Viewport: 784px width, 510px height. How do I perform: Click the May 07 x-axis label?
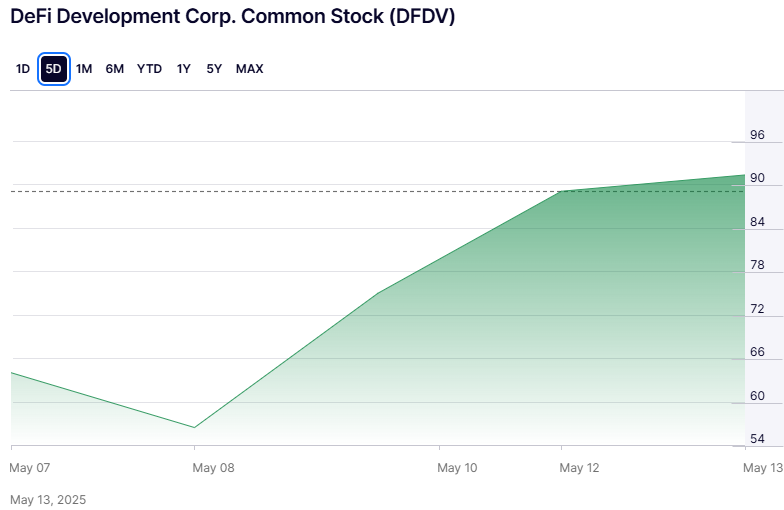[x=29, y=467]
